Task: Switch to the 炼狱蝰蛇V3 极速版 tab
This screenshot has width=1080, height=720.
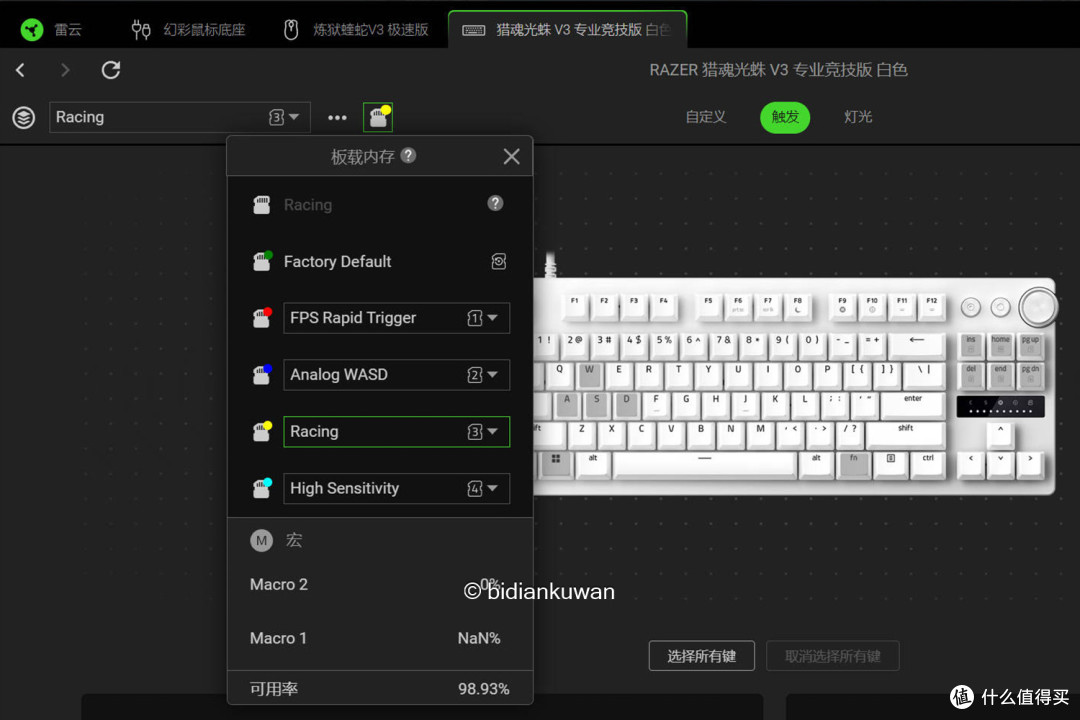Action: 356,30
